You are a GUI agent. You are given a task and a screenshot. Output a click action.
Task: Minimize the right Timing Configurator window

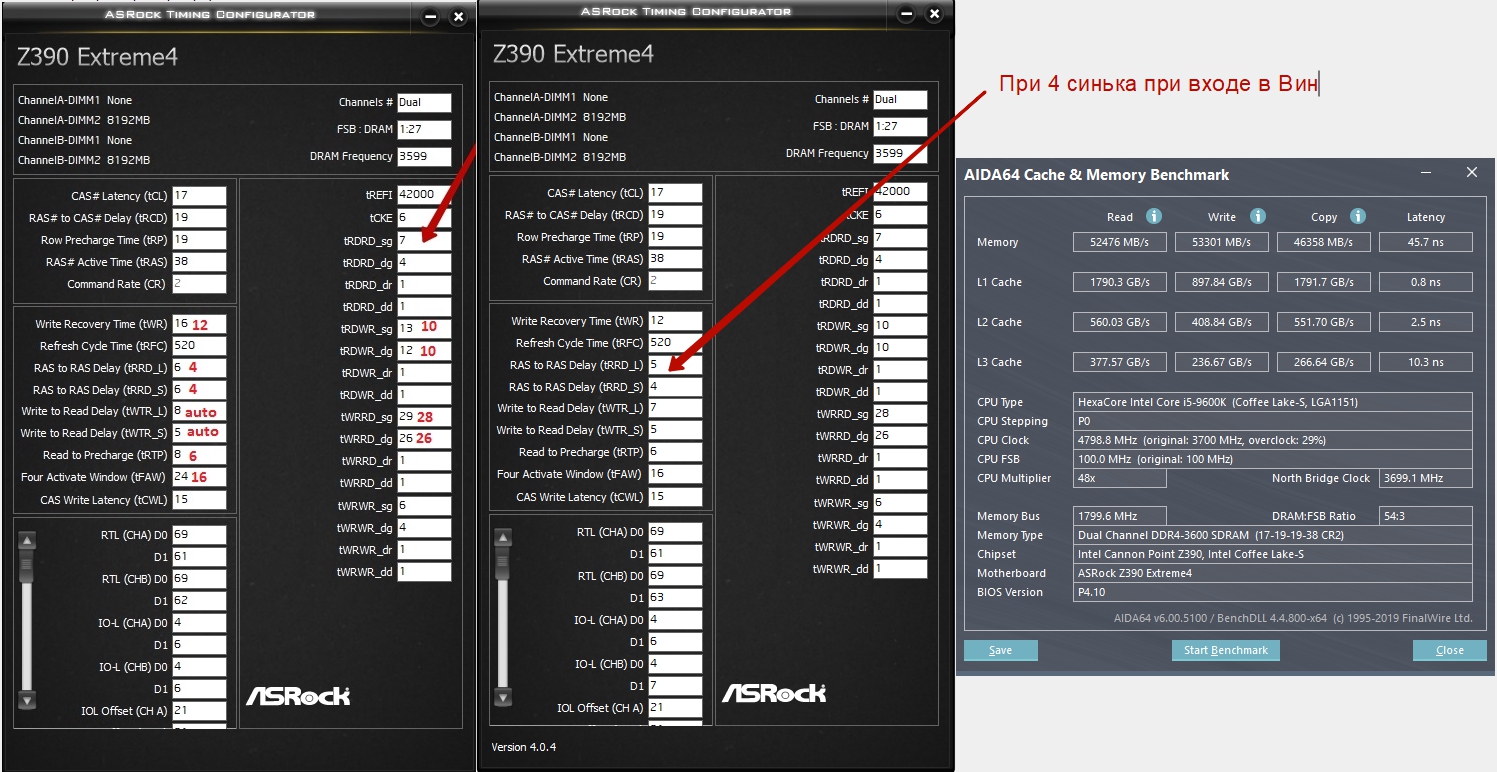(906, 14)
